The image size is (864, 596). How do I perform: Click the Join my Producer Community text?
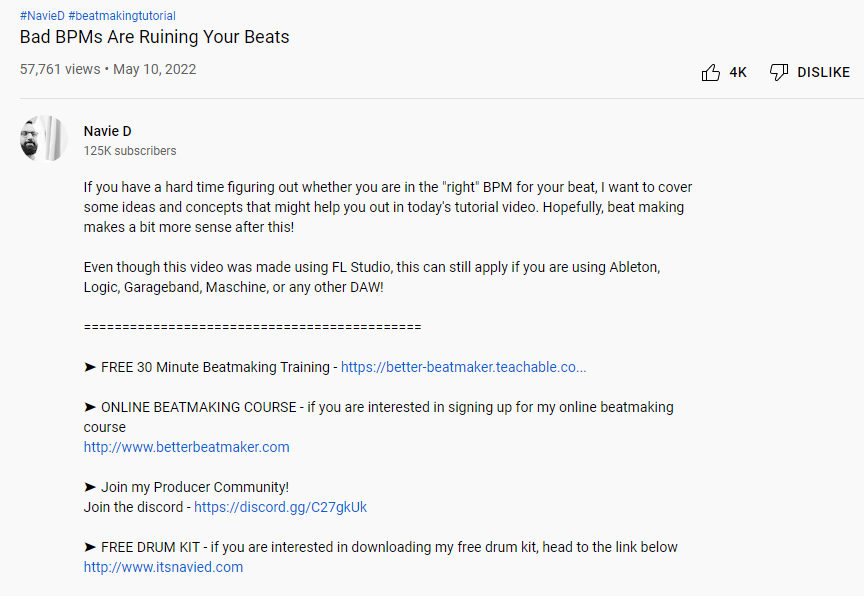point(195,487)
